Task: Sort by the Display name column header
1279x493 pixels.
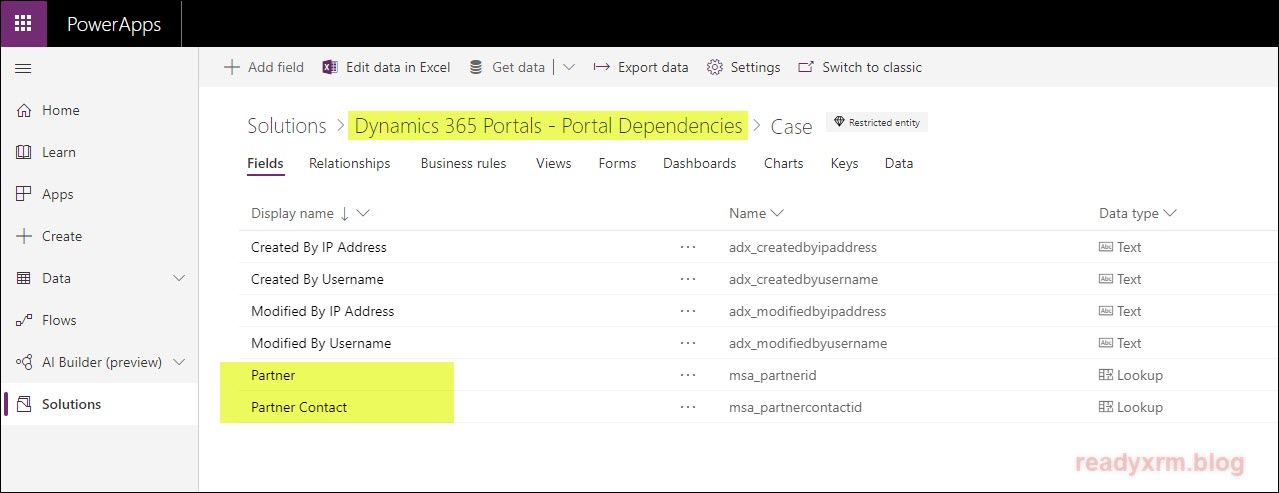Action: point(292,213)
